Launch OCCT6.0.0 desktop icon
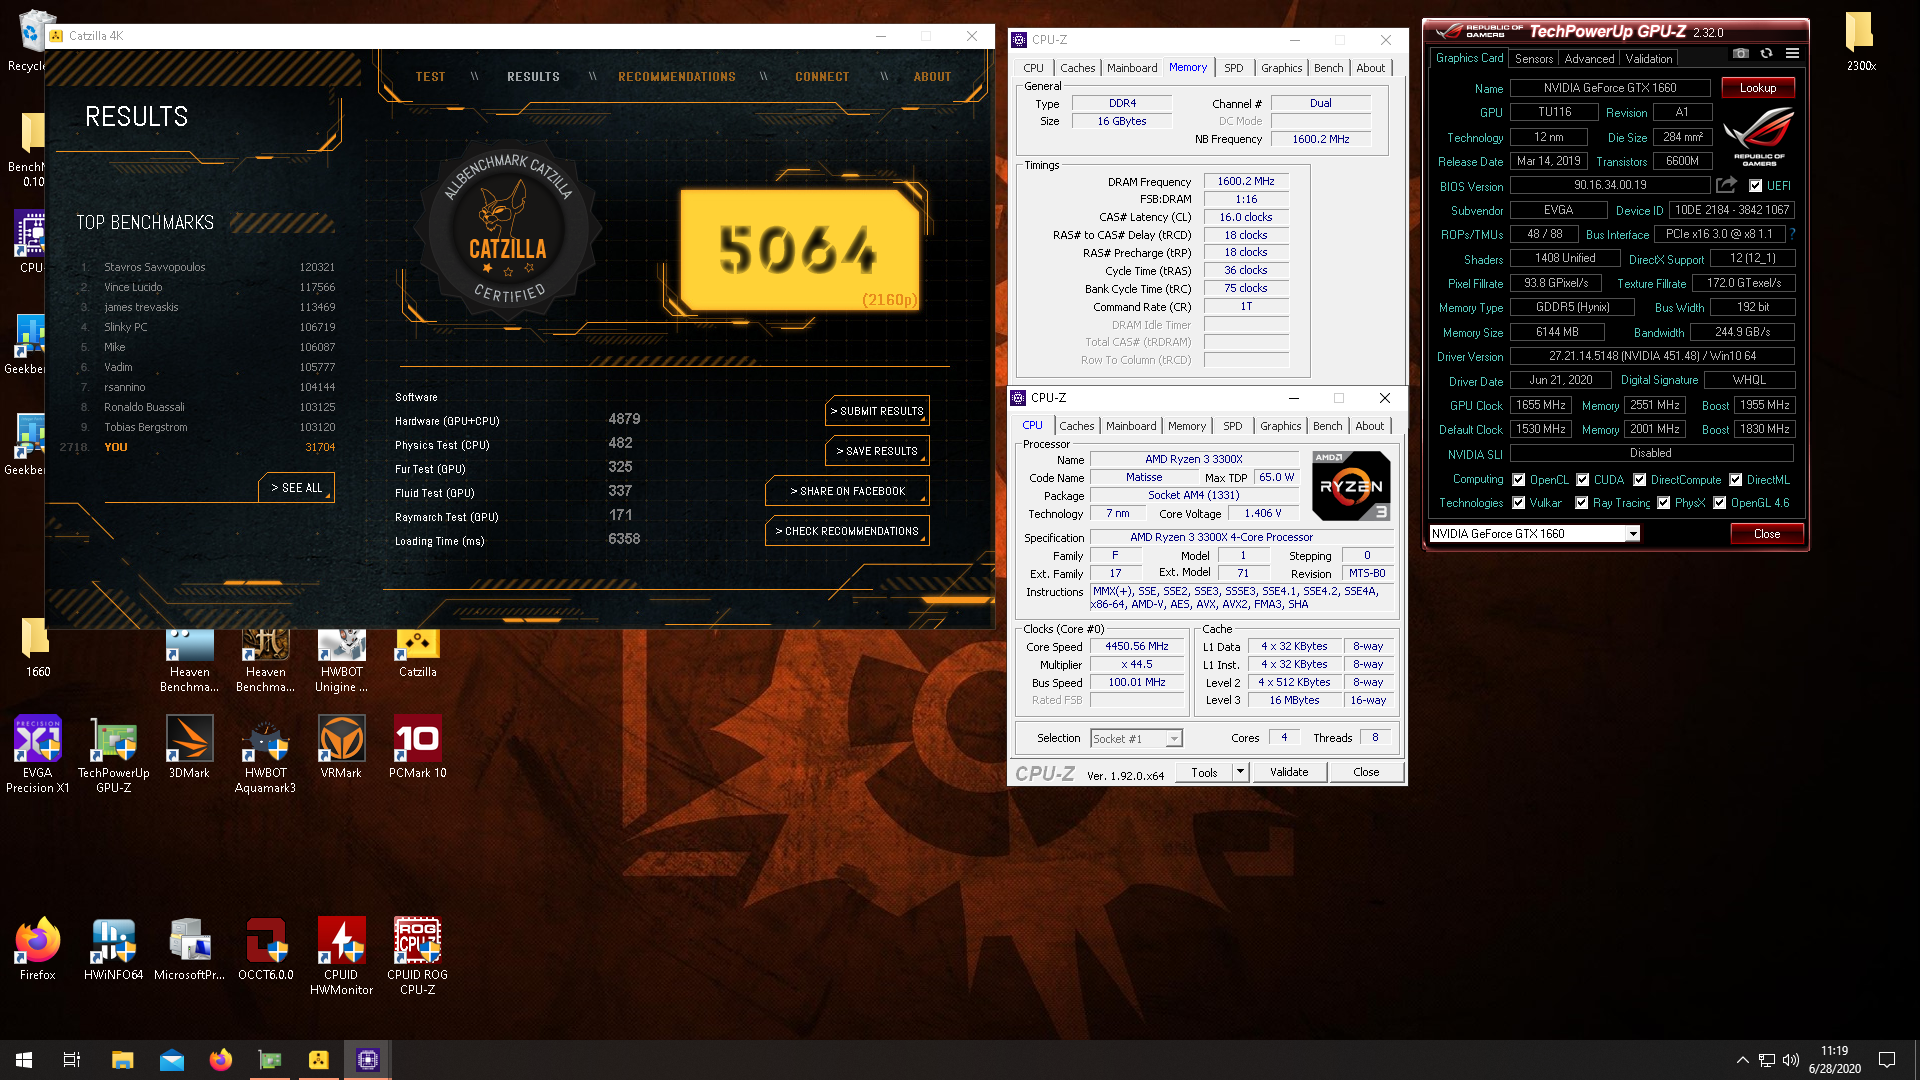This screenshot has height=1080, width=1920. click(x=265, y=948)
